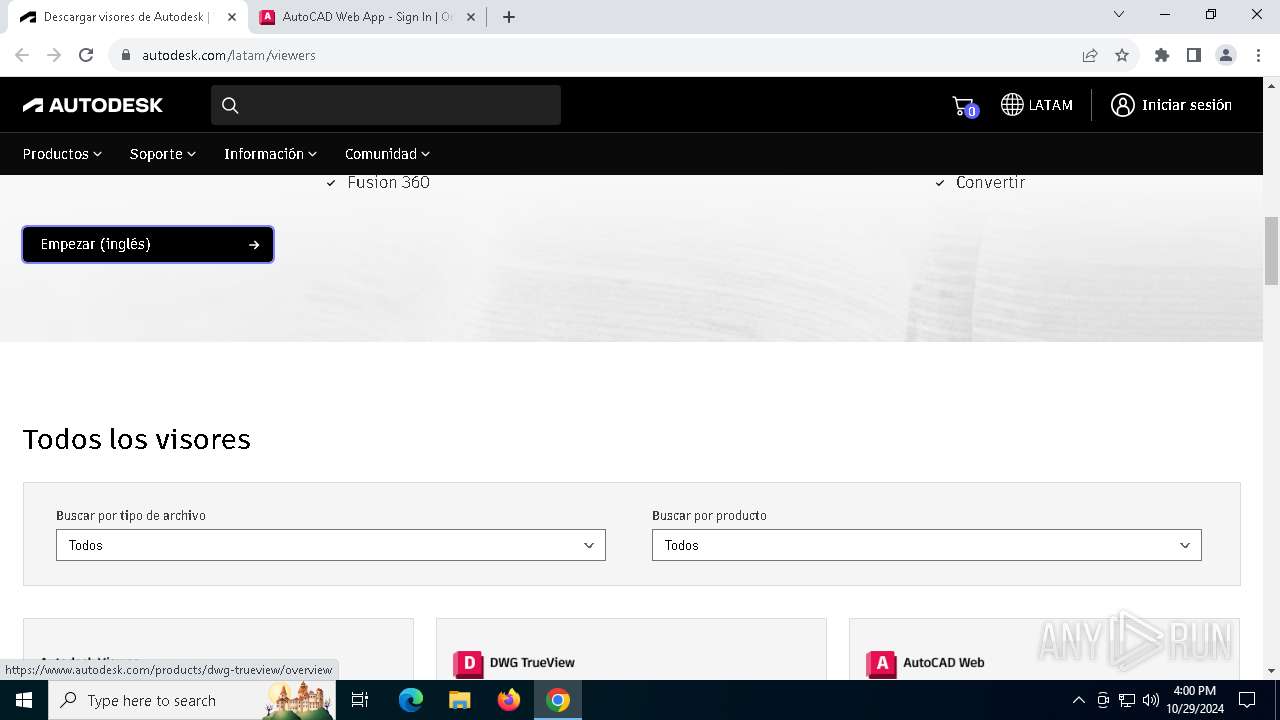Click the site lock icon in the address bar

point(126,55)
